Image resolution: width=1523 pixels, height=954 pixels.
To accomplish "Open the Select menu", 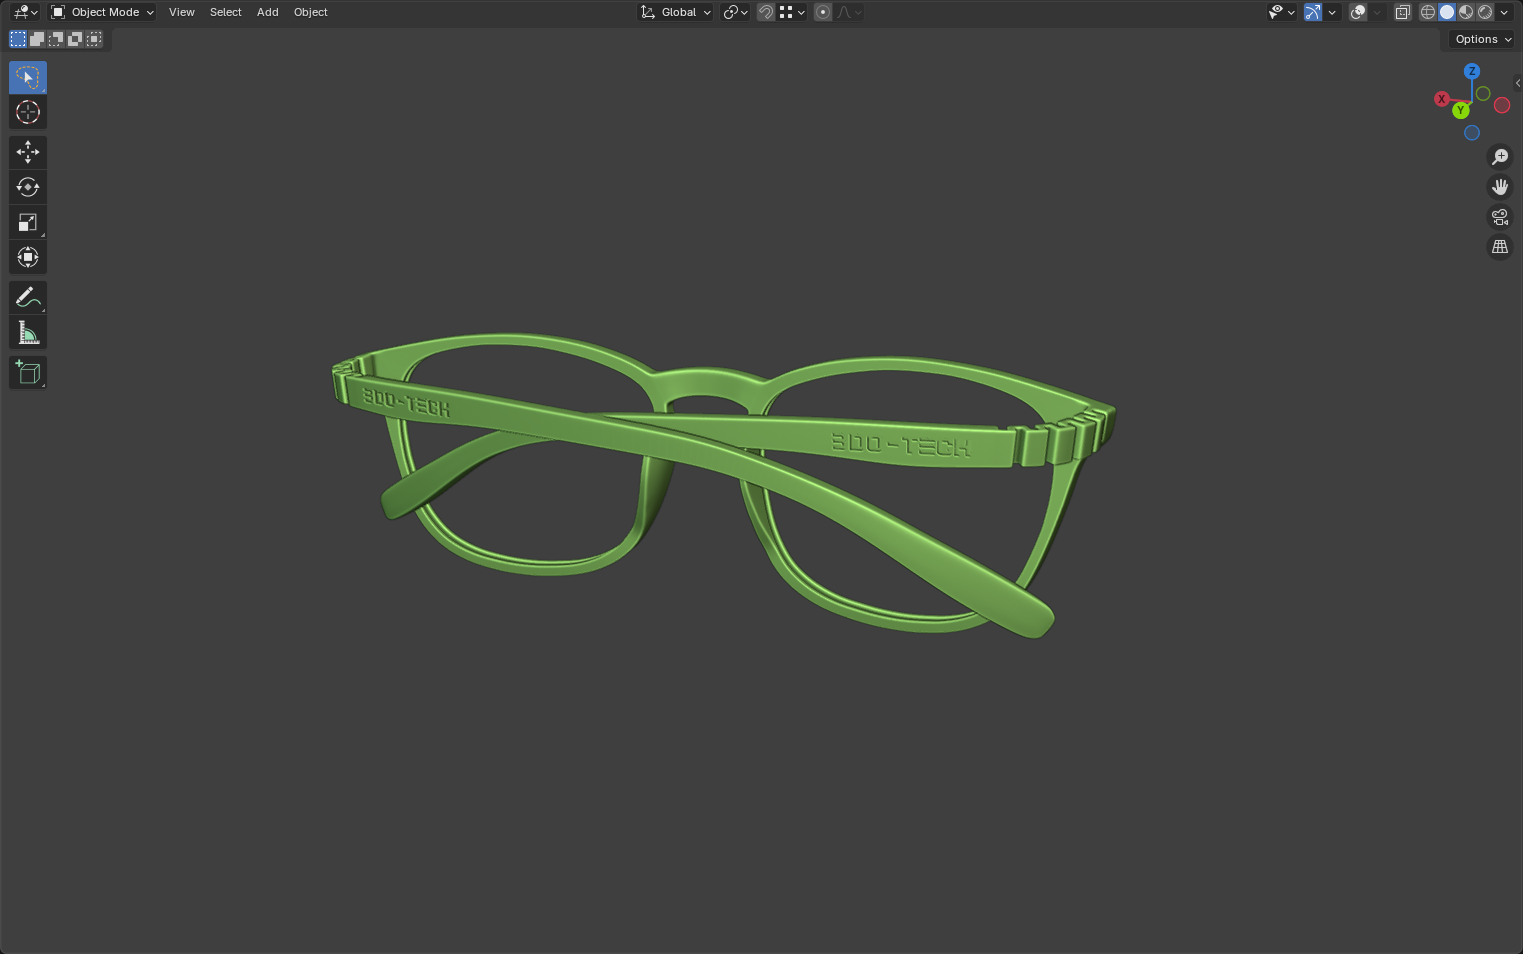I will coord(225,12).
